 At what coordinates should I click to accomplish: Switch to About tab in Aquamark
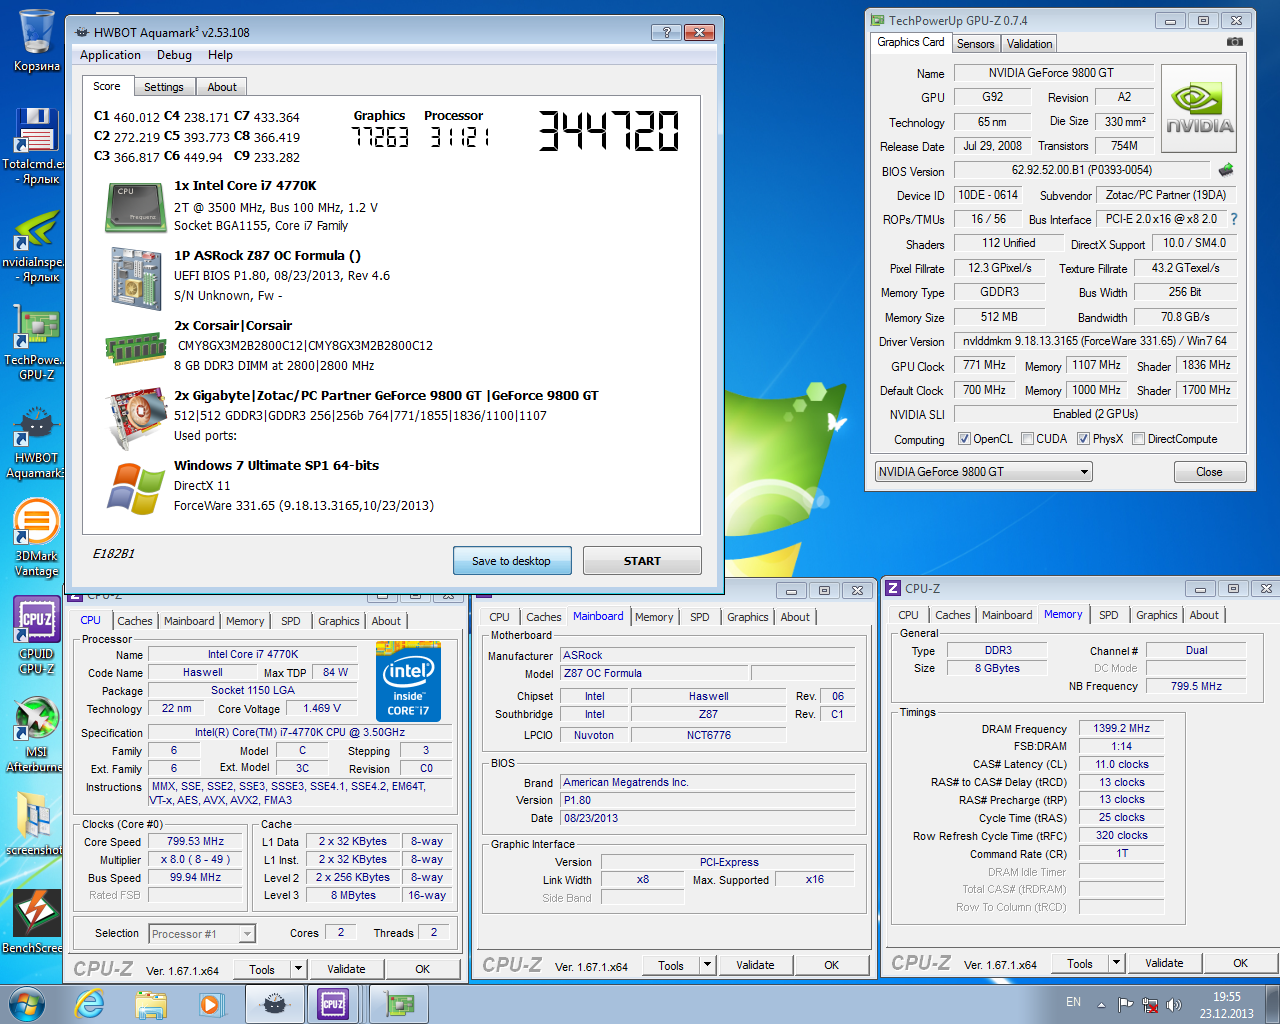[222, 87]
